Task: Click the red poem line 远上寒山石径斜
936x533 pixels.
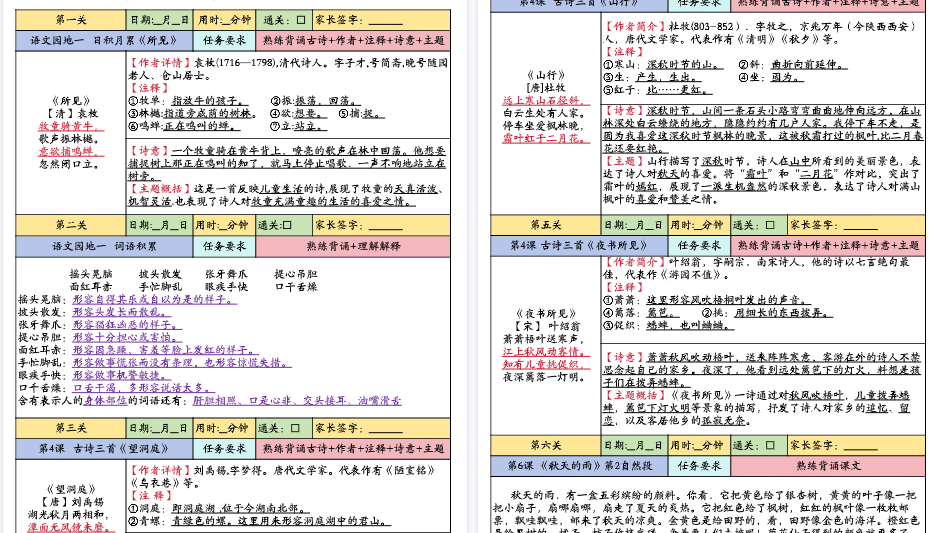Action: coord(546,100)
